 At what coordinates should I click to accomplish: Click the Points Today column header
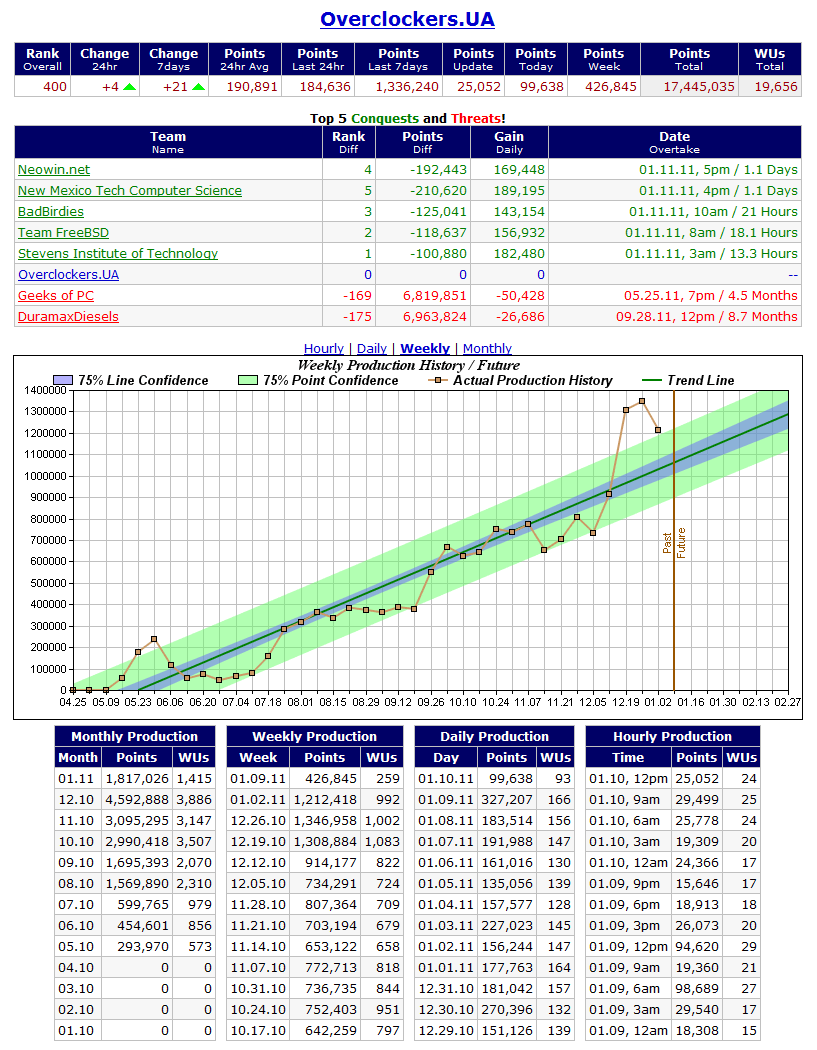[x=536, y=59]
